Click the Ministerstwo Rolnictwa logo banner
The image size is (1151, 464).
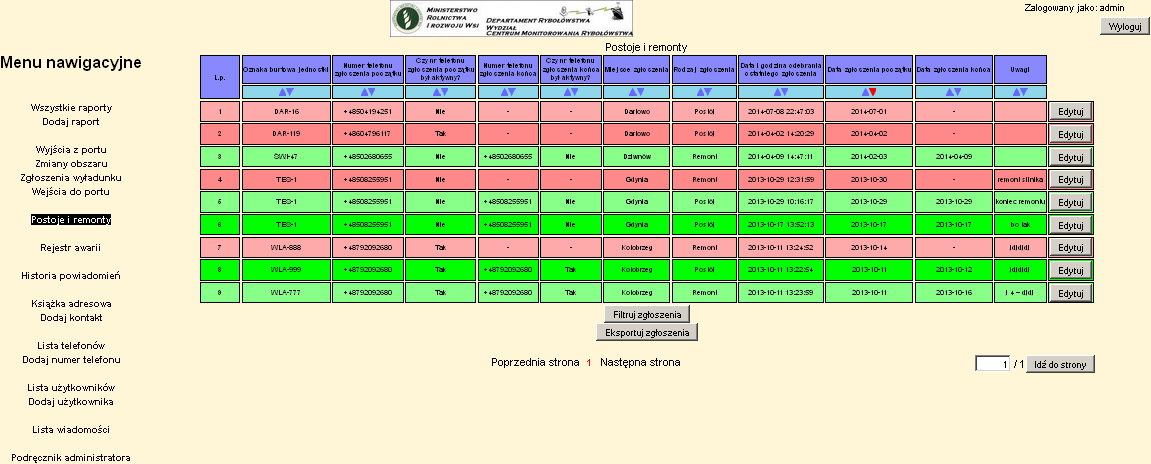pyautogui.click(x=512, y=19)
